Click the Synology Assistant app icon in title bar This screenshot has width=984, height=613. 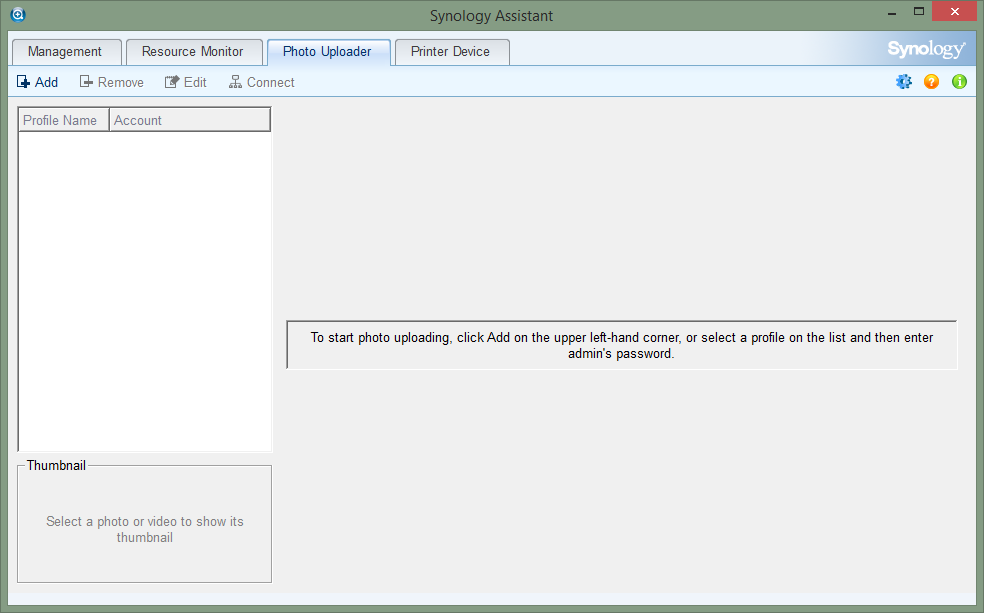pos(18,14)
